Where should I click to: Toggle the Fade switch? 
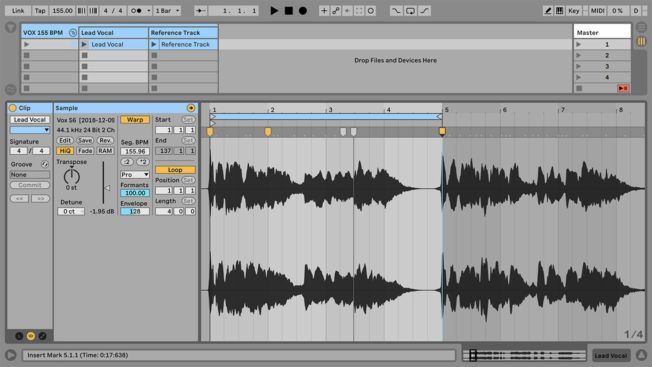pyautogui.click(x=85, y=151)
